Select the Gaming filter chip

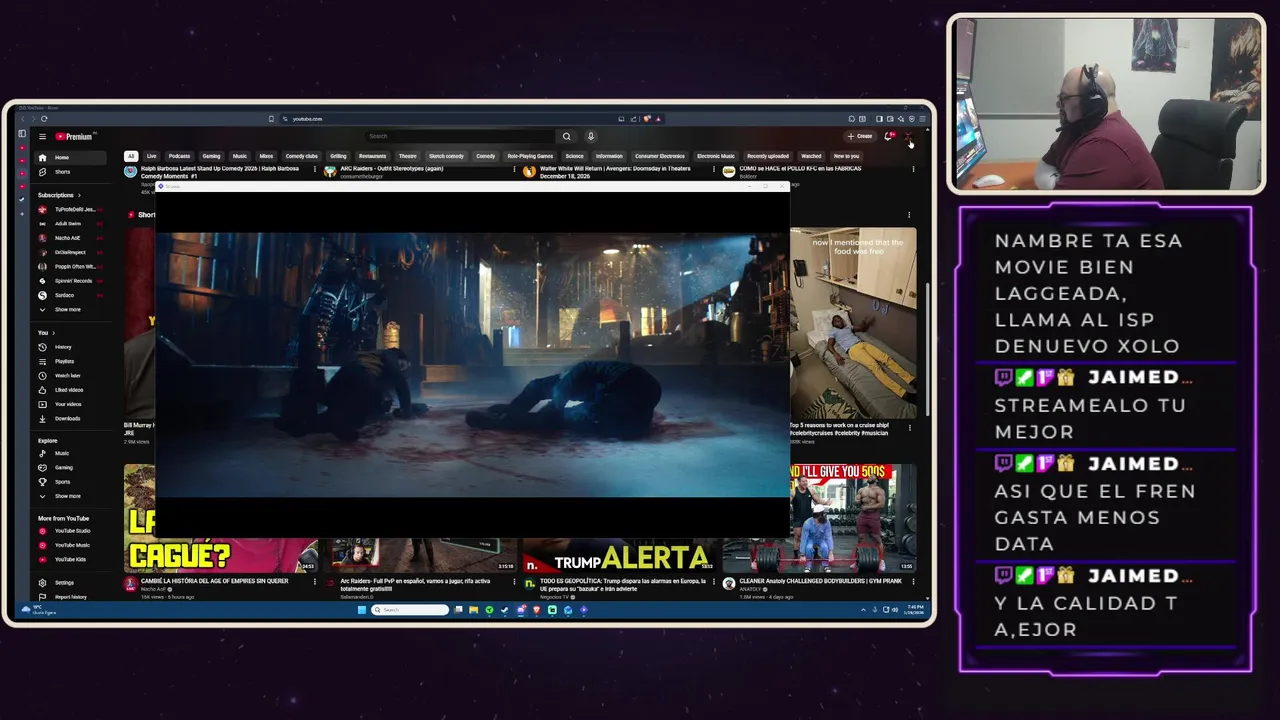(211, 156)
